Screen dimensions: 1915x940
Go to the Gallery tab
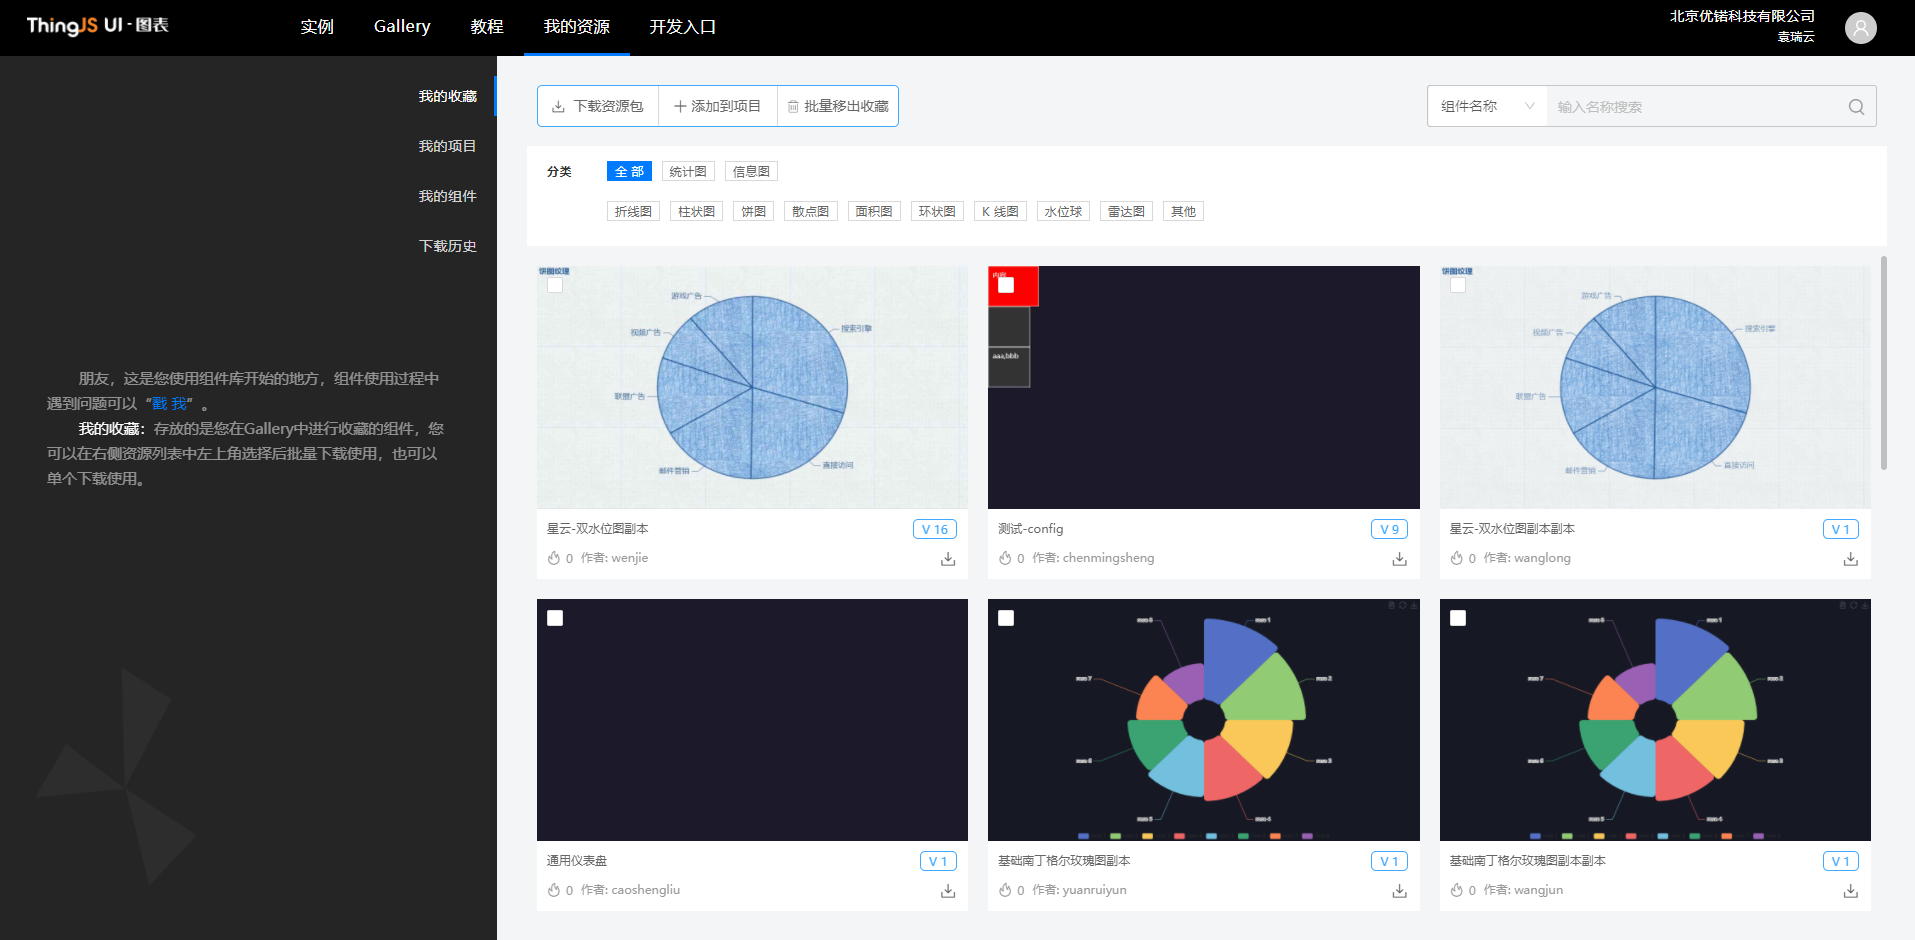point(402,27)
